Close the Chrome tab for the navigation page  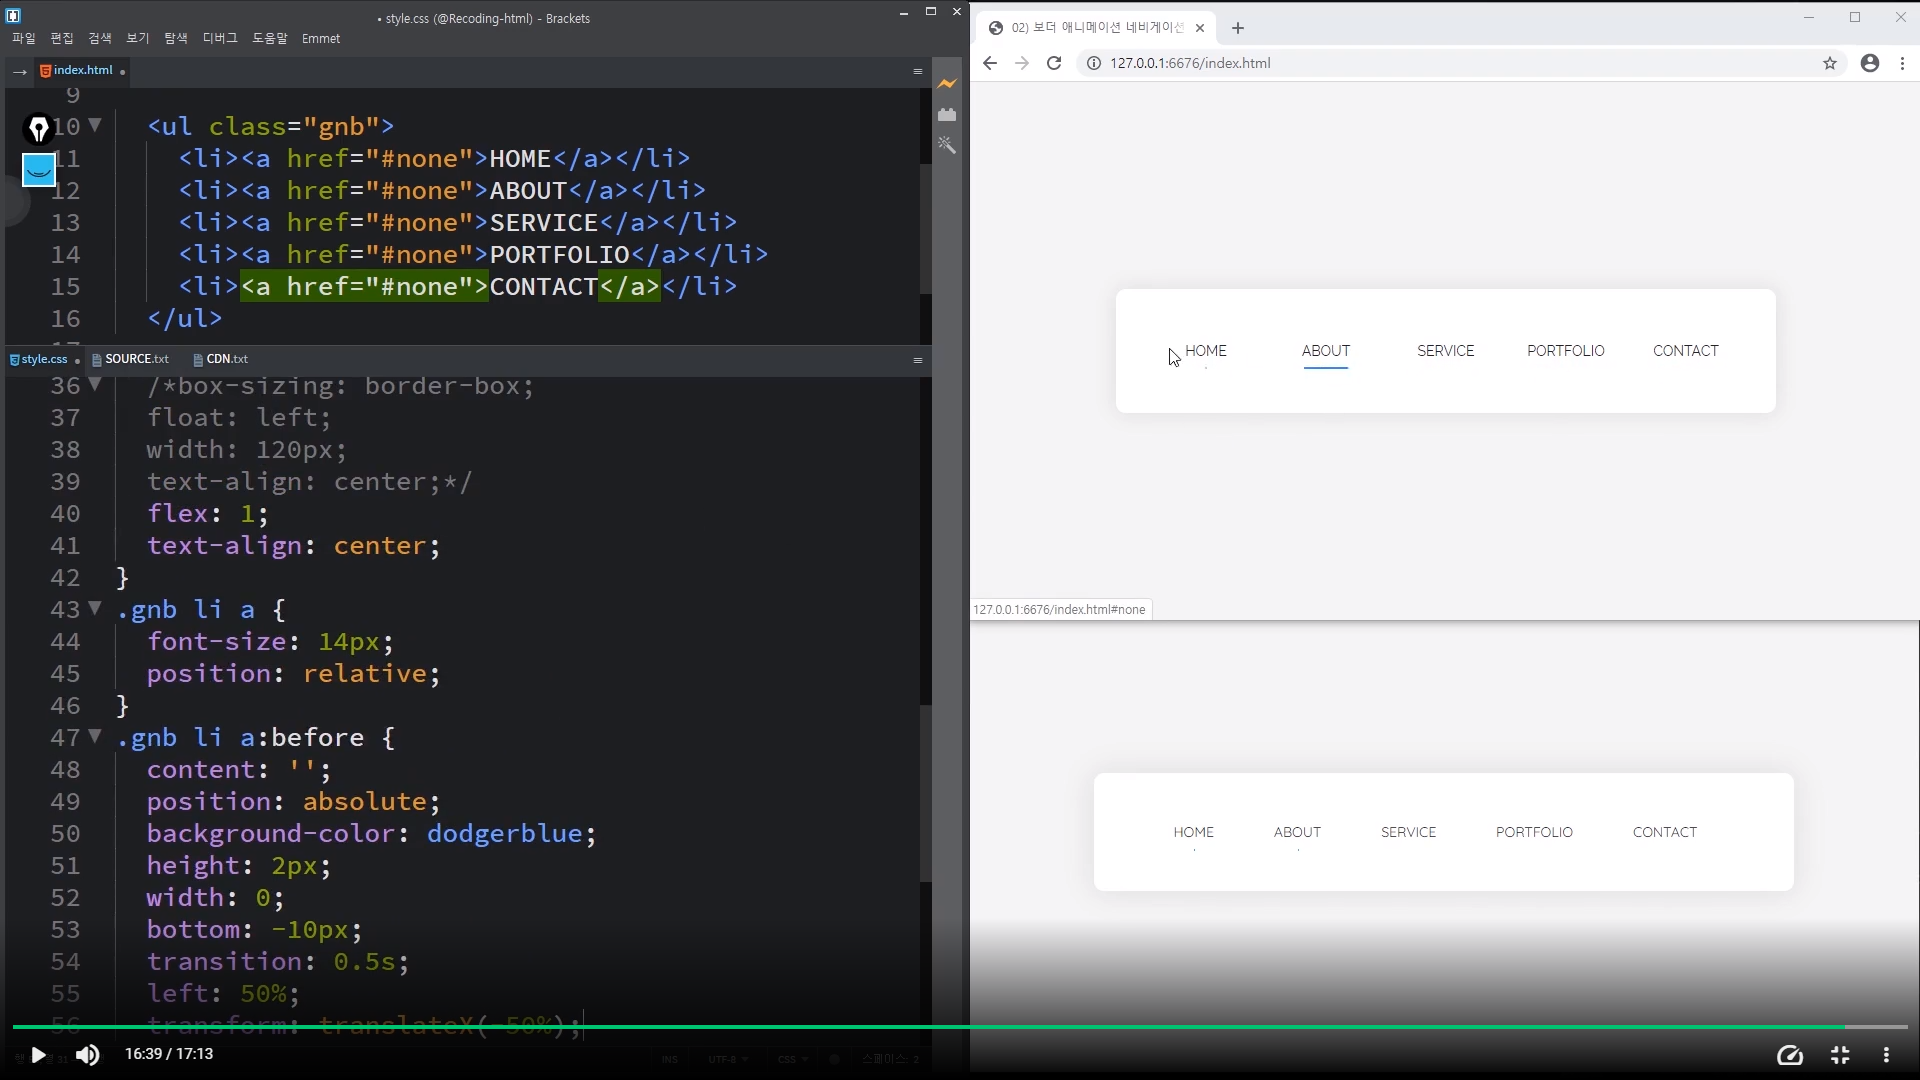point(1200,28)
